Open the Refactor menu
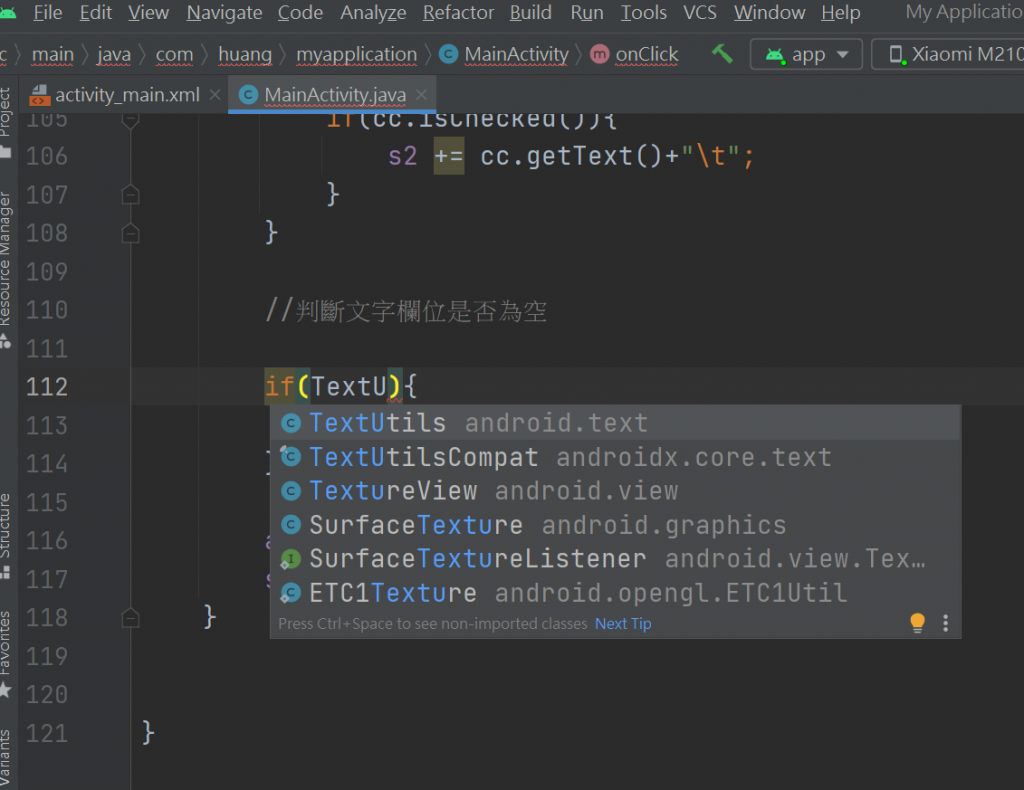Screen dimensions: 1024x790 point(458,12)
